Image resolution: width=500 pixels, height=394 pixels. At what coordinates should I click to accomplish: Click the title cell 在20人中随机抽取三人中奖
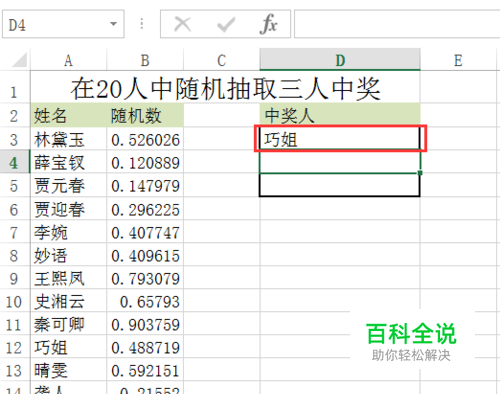[x=225, y=88]
